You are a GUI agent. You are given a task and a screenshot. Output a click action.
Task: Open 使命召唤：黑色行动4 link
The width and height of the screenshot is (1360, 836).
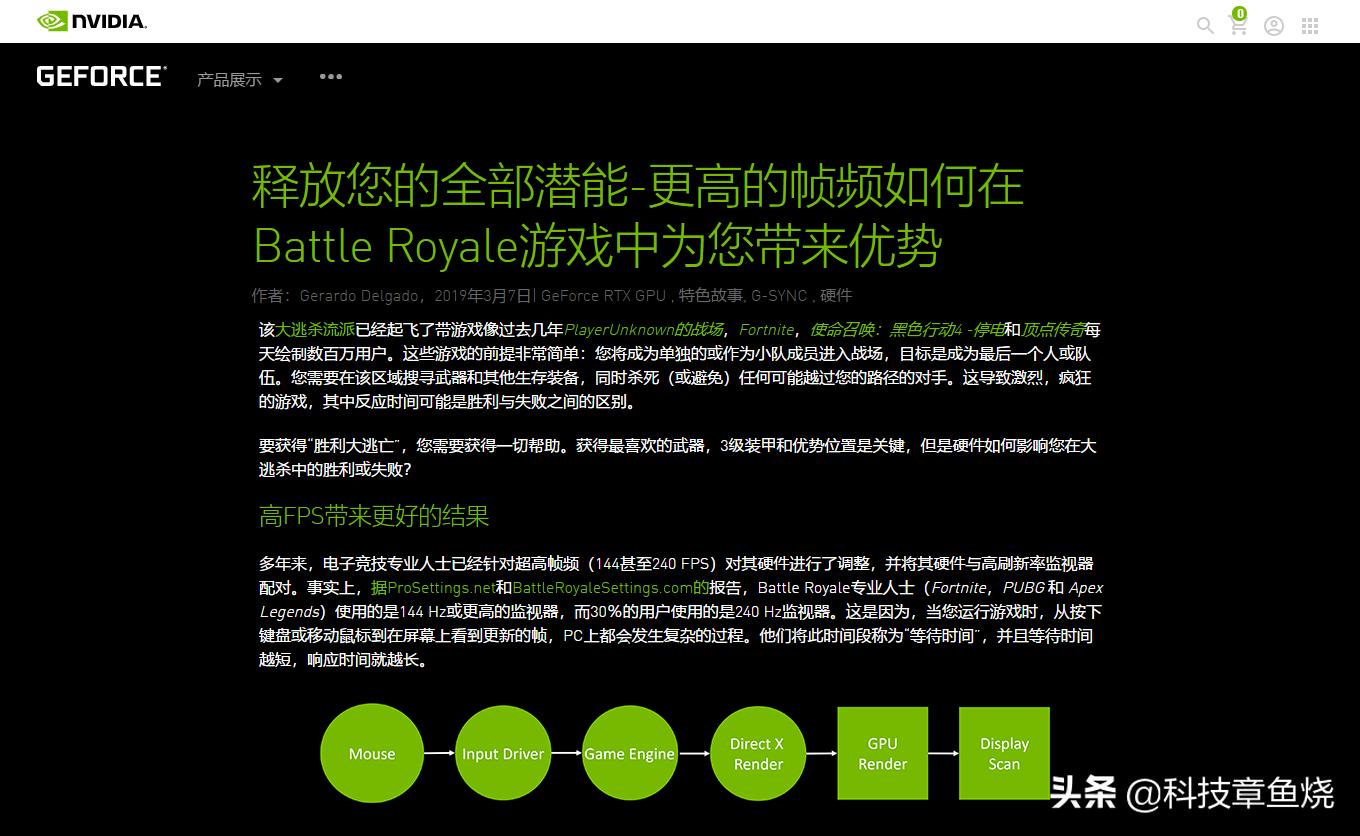(x=907, y=330)
